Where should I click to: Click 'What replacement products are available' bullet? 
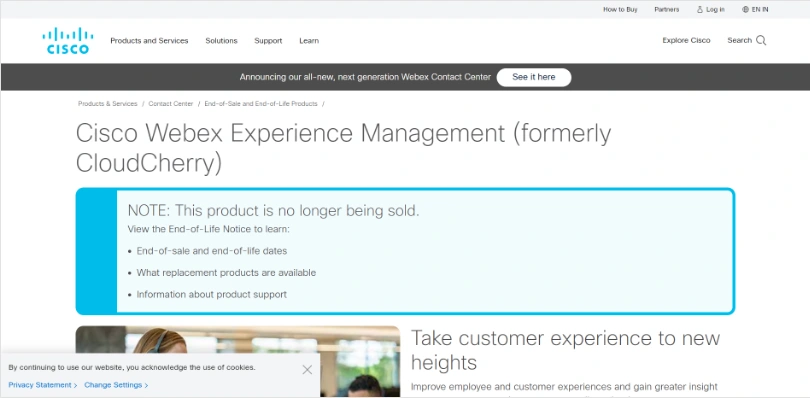[x=226, y=272]
